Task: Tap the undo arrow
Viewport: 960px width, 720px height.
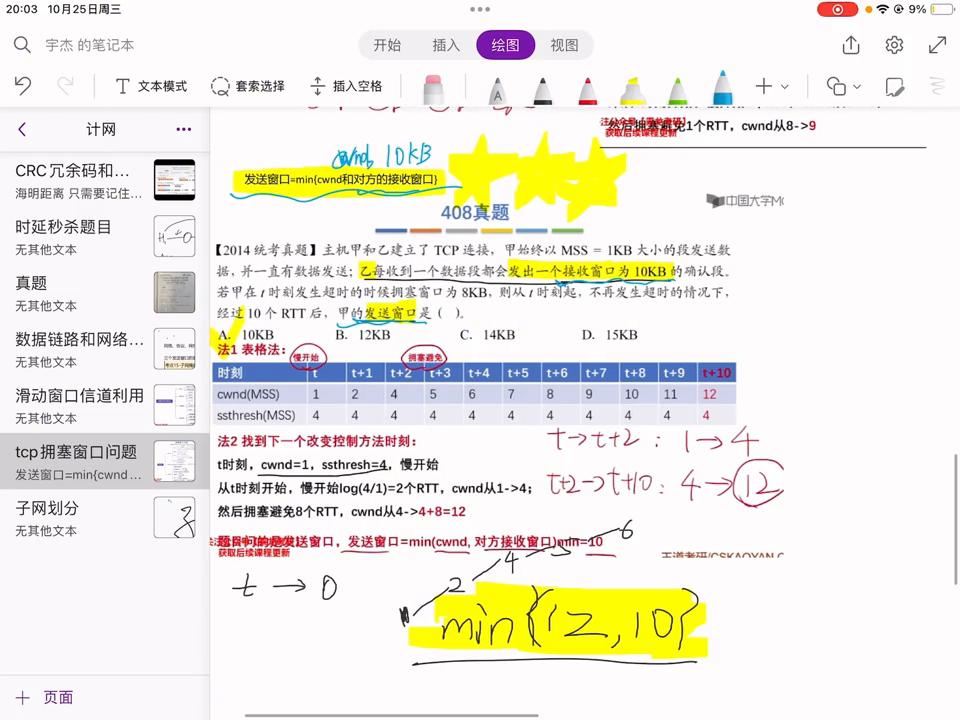Action: [22, 87]
